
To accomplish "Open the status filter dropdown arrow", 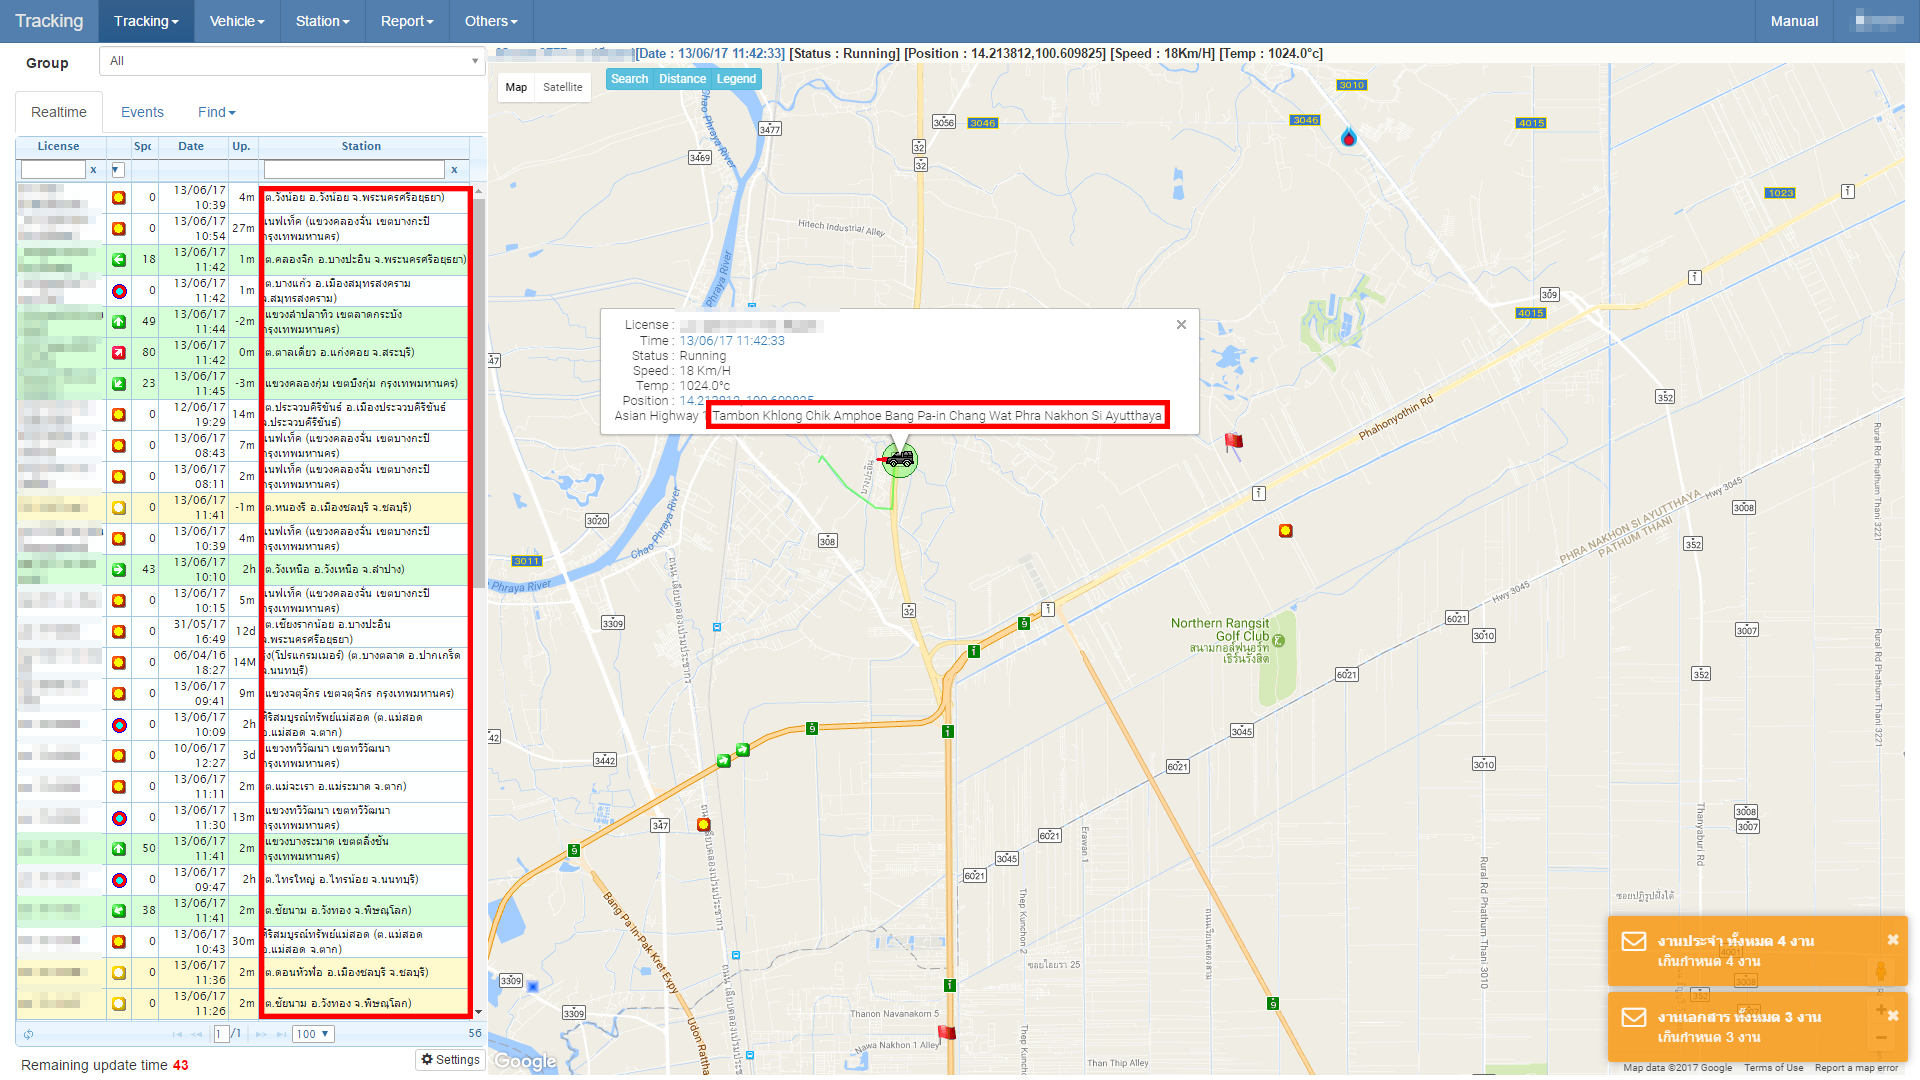I will point(117,170).
